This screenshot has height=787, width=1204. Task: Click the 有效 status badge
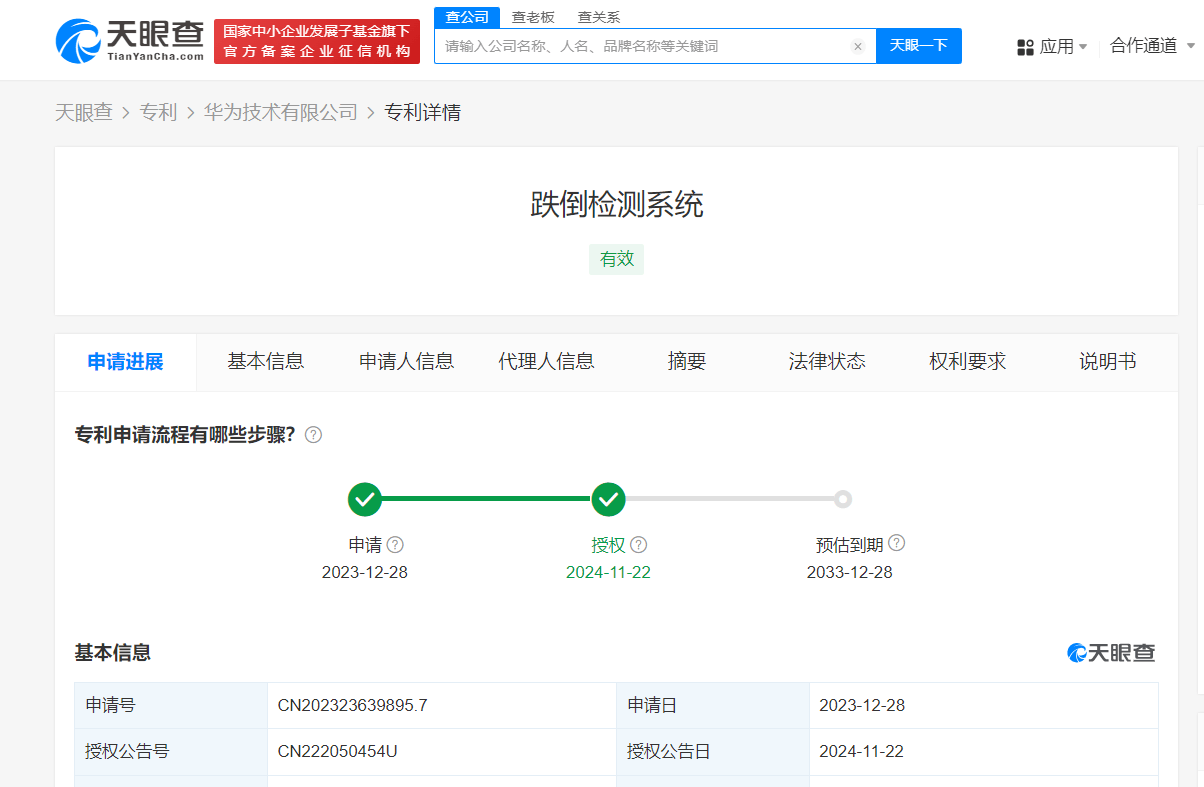pos(617,259)
